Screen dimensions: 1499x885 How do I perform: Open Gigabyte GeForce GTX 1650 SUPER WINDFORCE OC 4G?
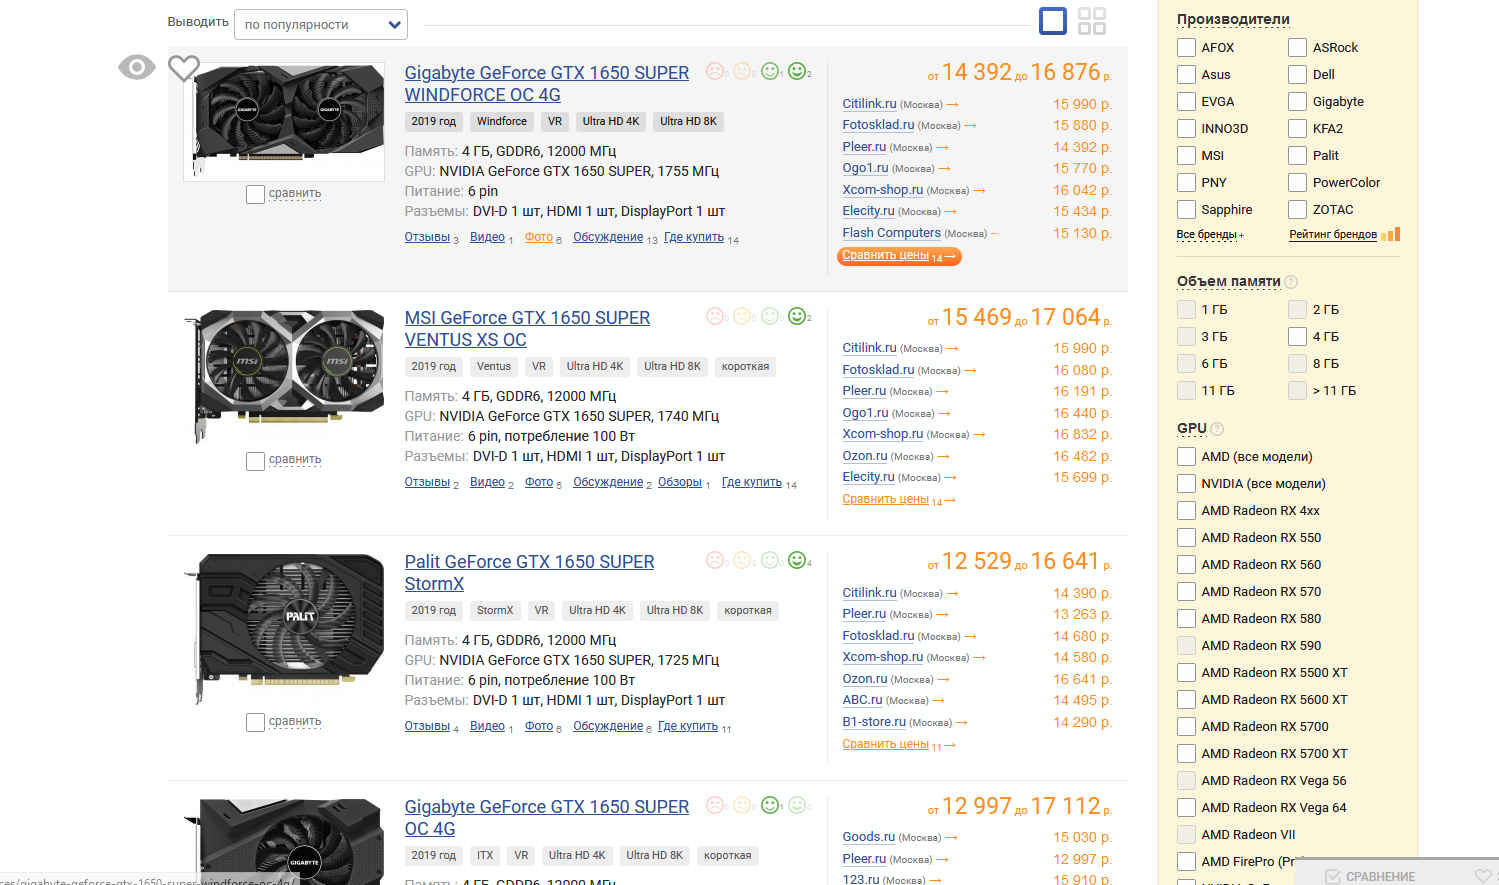click(x=547, y=84)
